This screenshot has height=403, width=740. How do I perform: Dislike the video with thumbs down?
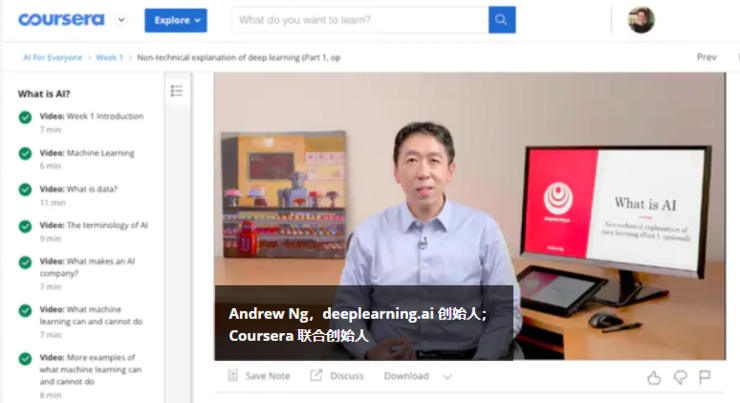pos(680,377)
